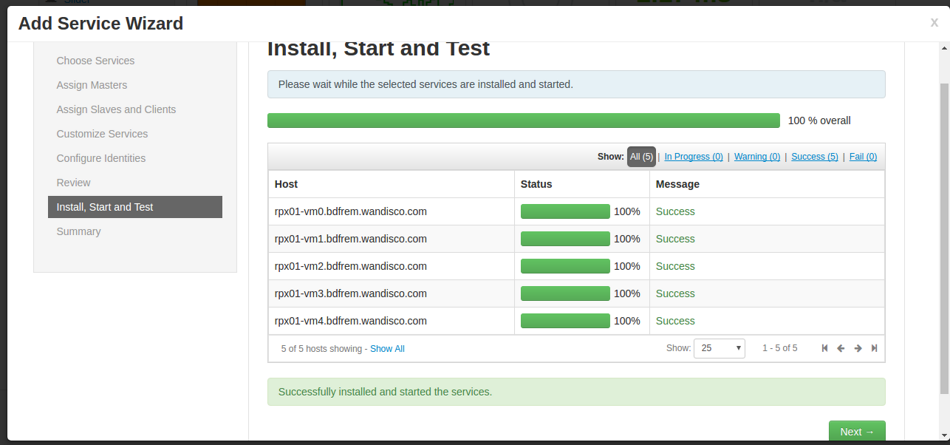This screenshot has height=445, width=950.
Task: Open Success message for rpx01-vm2
Action: (x=675, y=266)
